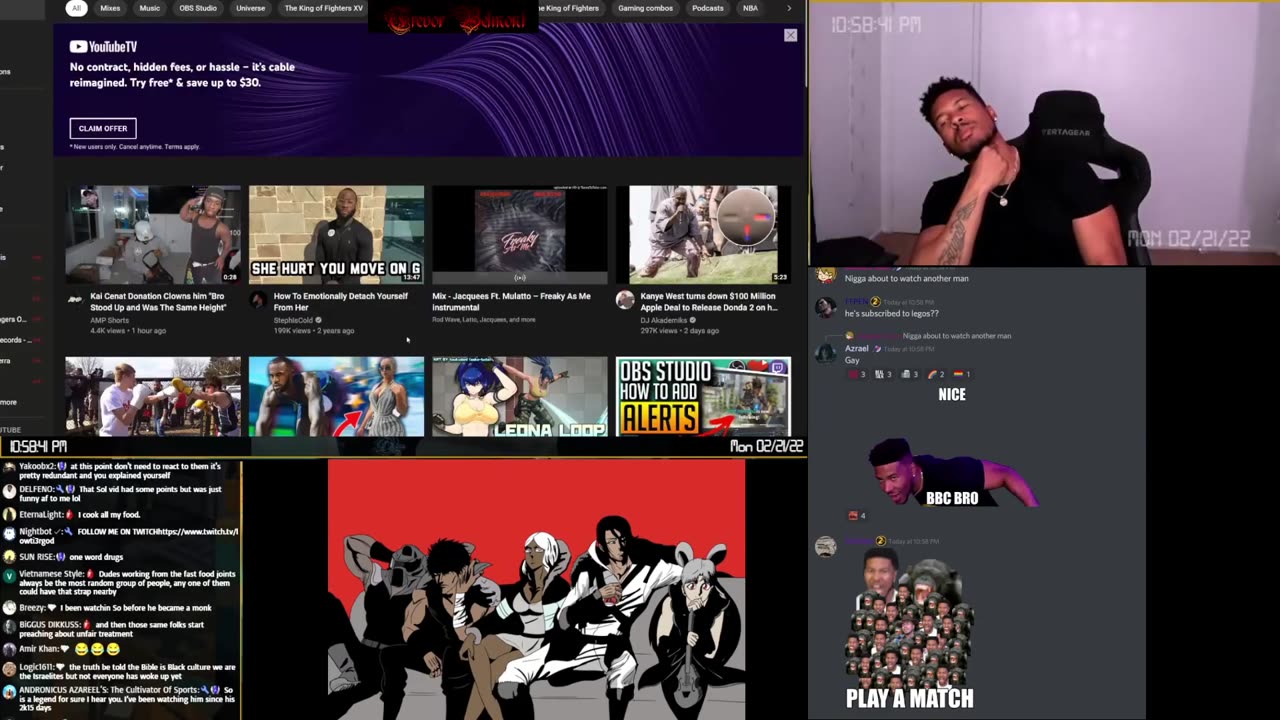Toggle the second reaction with count 3

click(x=884, y=374)
